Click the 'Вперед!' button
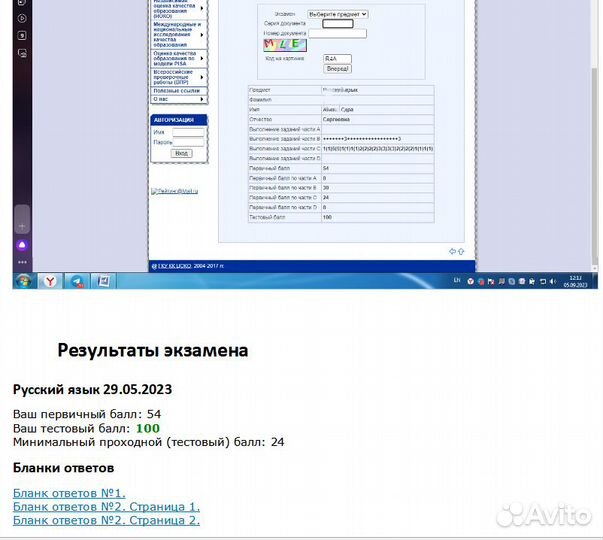 click(337, 69)
